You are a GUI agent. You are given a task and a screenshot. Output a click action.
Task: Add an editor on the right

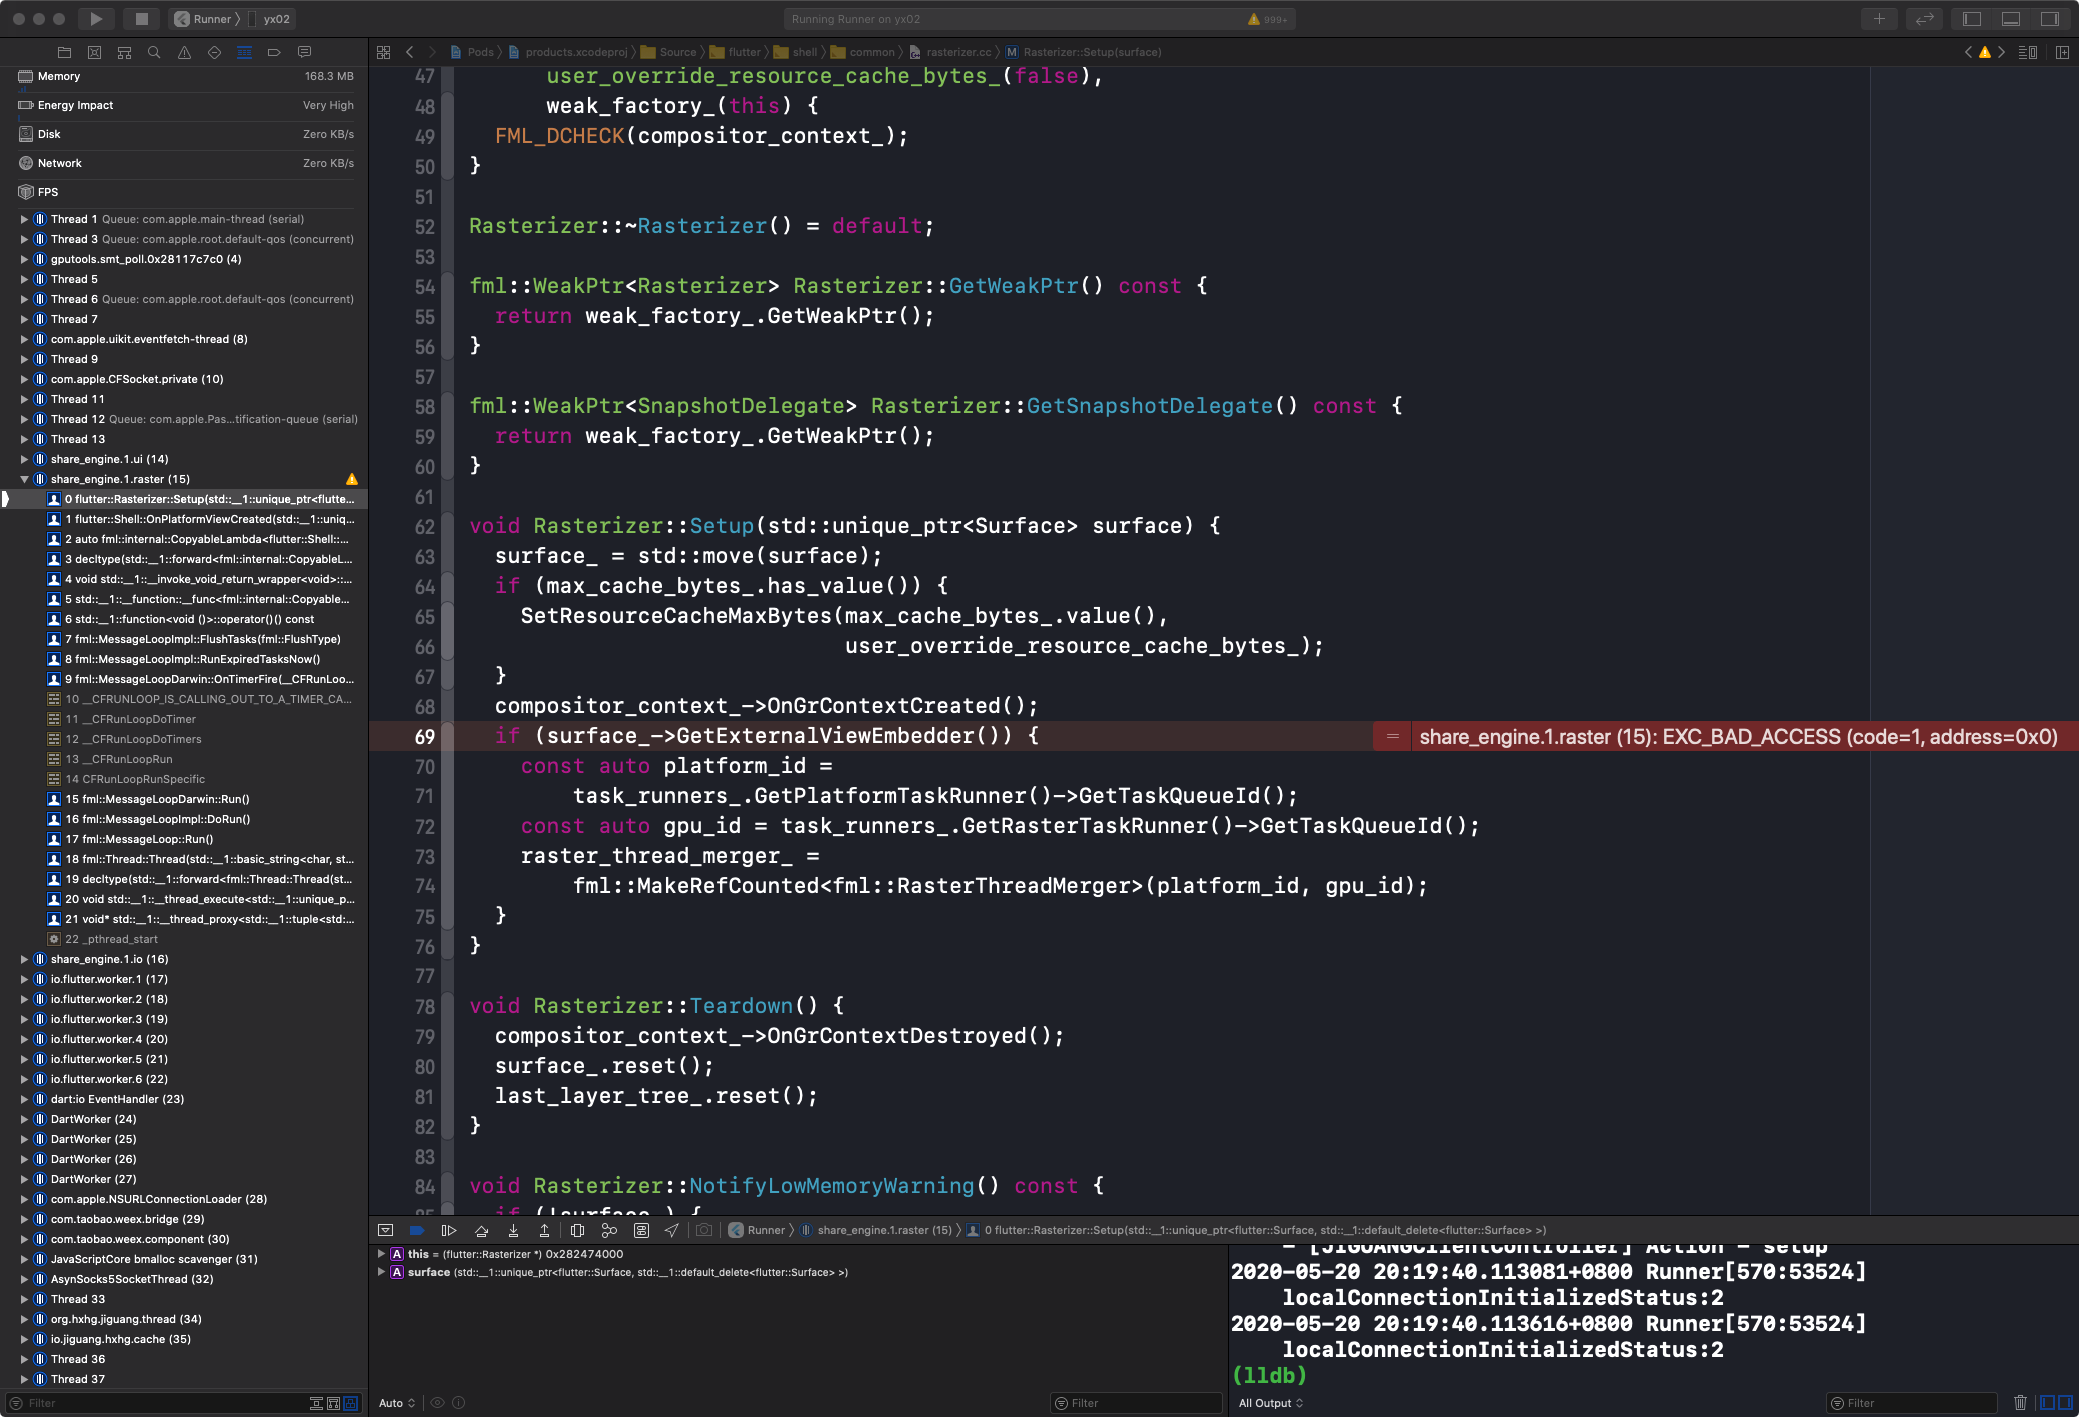coord(2062,52)
